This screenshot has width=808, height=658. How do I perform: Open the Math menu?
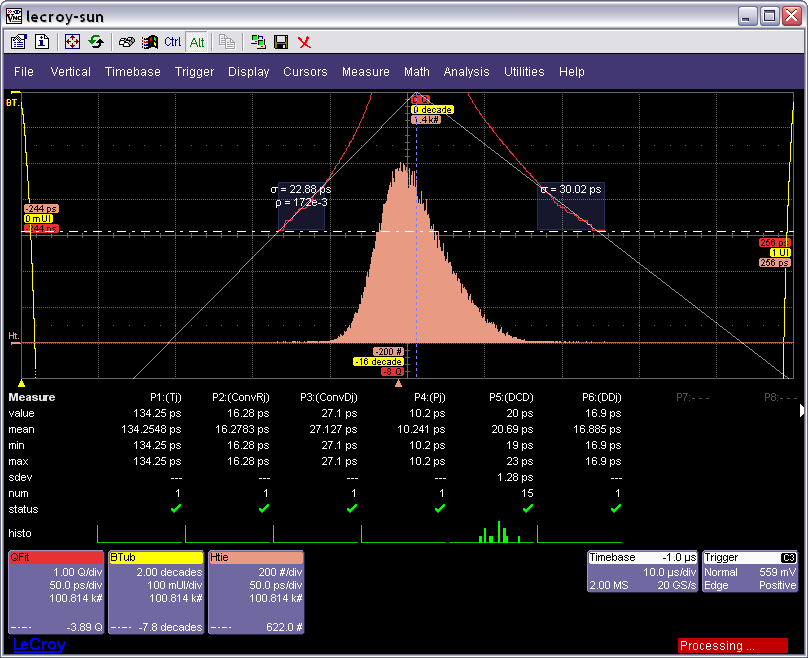[416, 72]
